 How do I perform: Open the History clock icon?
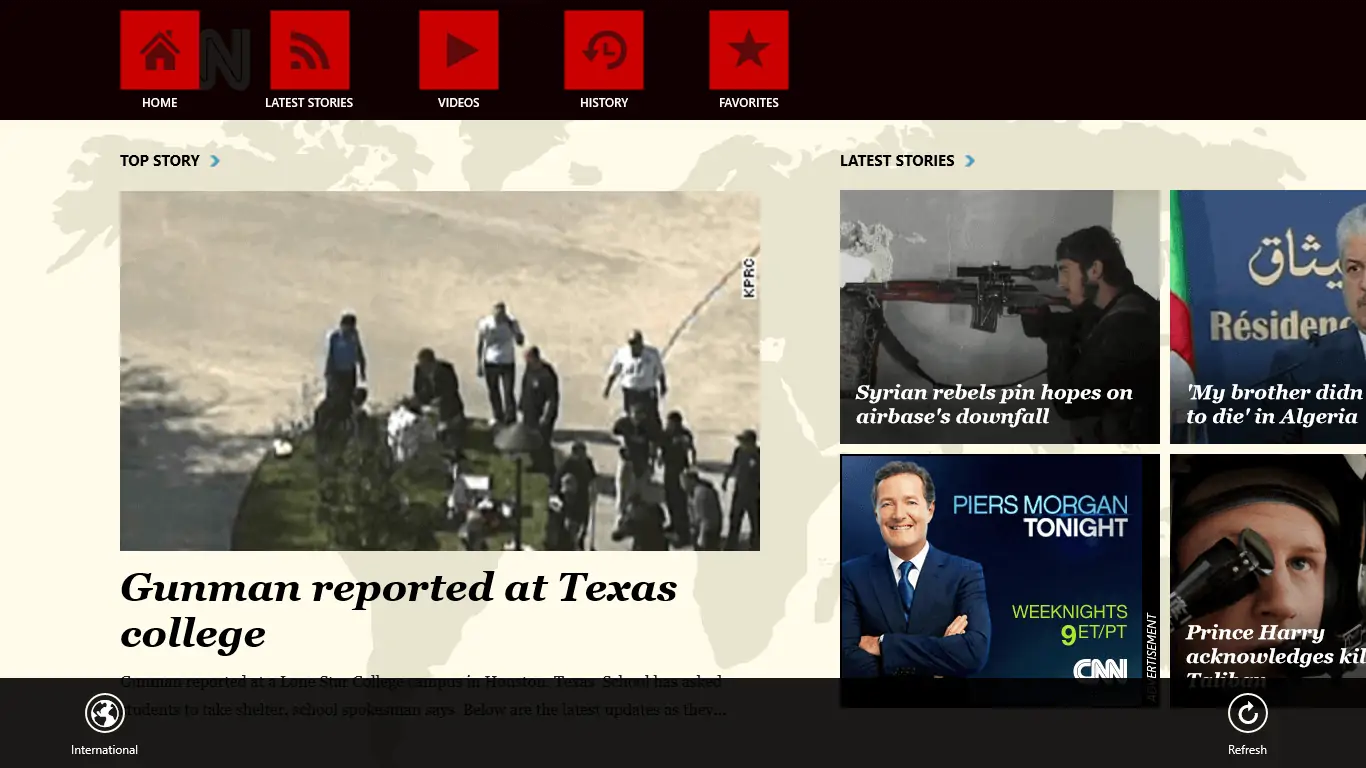point(604,50)
